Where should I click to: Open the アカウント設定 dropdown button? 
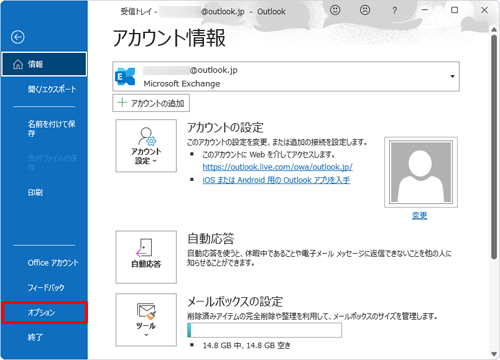click(x=146, y=146)
